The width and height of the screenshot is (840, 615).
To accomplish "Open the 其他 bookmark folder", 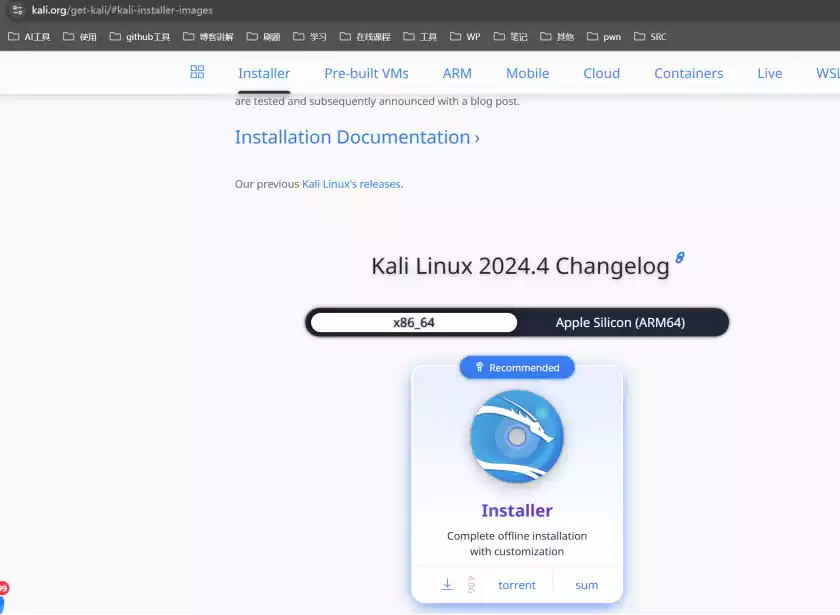I will (x=557, y=36).
